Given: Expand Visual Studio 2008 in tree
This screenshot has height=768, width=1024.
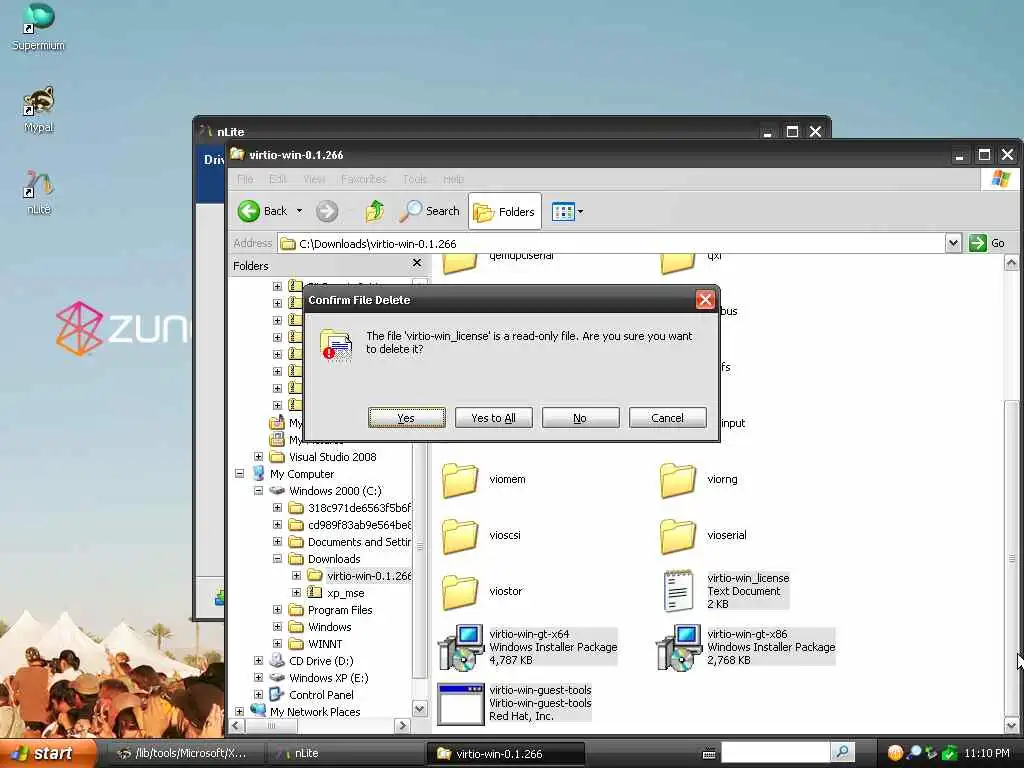Looking at the screenshot, I should point(259,456).
